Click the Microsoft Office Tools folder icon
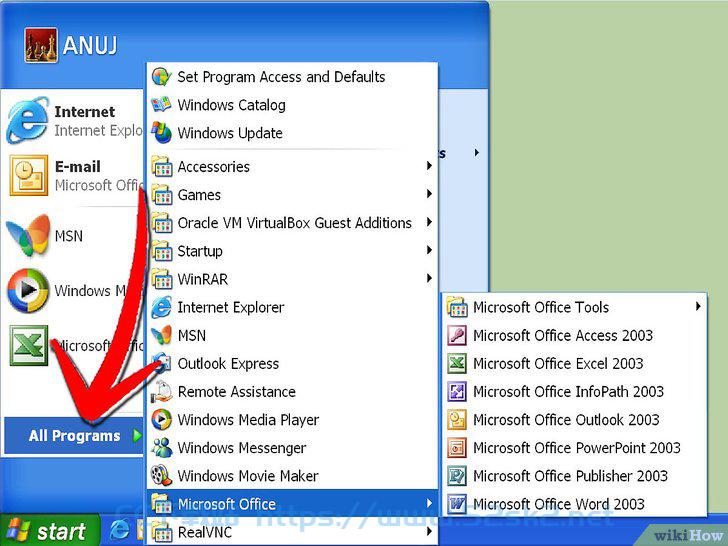Image resolution: width=728 pixels, height=546 pixels. tap(457, 307)
